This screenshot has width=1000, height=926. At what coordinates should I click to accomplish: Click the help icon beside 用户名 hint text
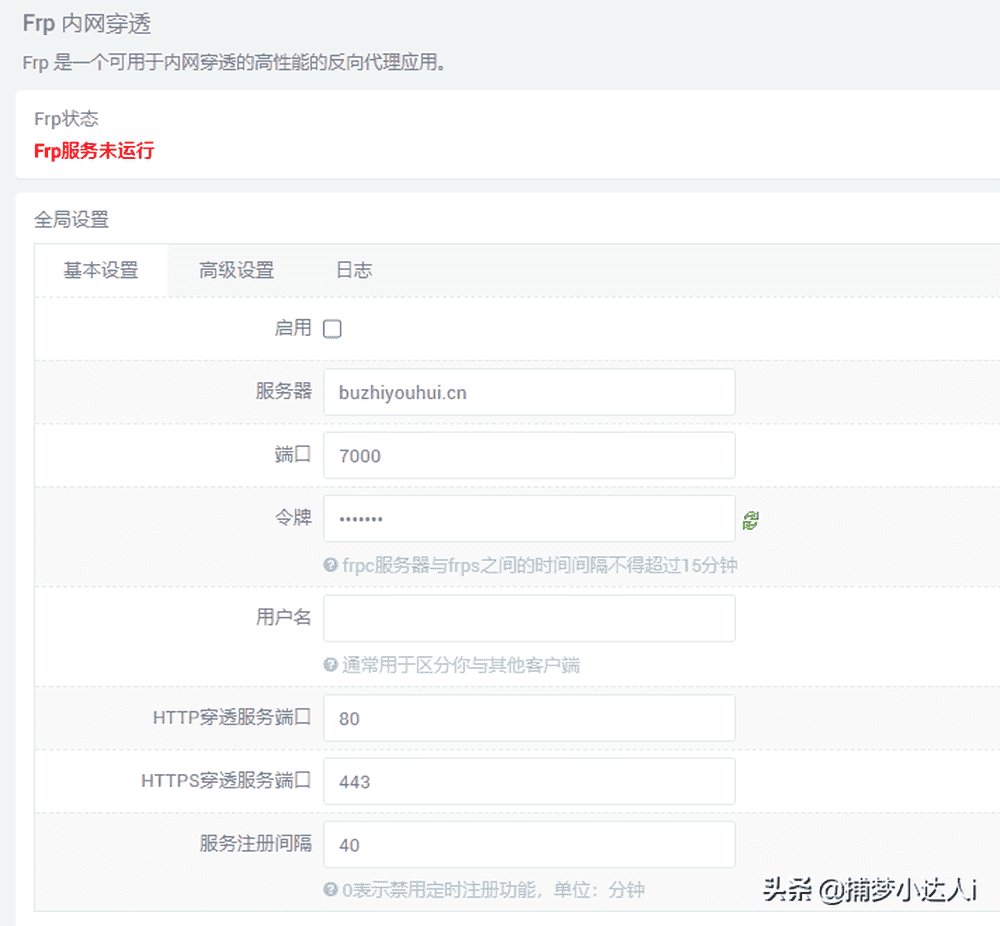(x=331, y=665)
